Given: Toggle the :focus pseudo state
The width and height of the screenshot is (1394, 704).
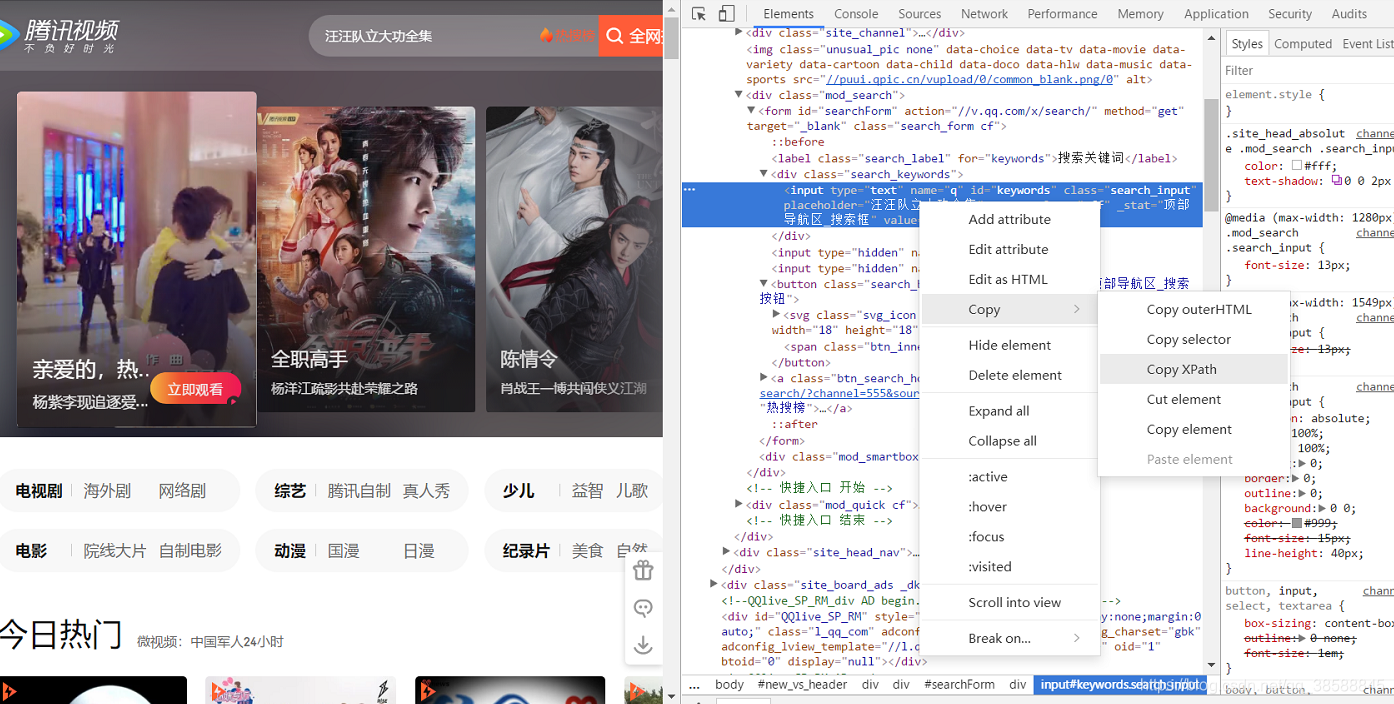Looking at the screenshot, I should [x=1009, y=537].
